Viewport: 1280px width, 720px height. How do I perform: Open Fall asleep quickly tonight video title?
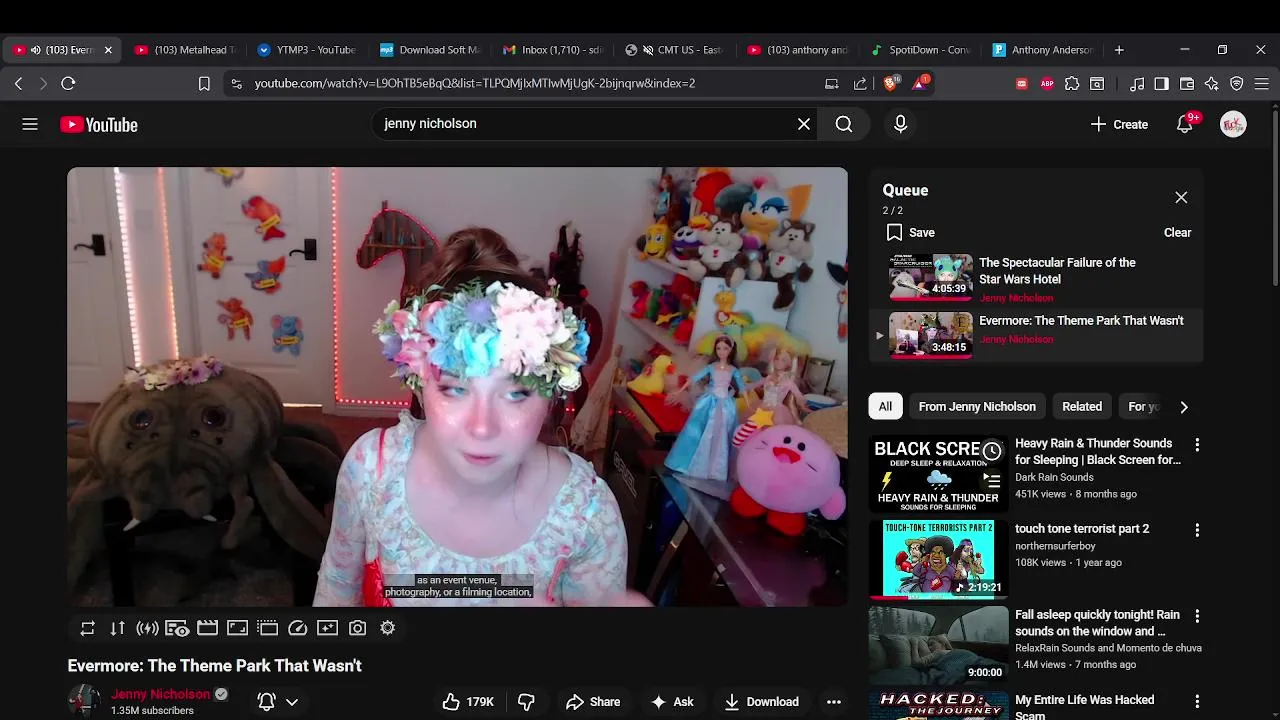coord(1097,623)
